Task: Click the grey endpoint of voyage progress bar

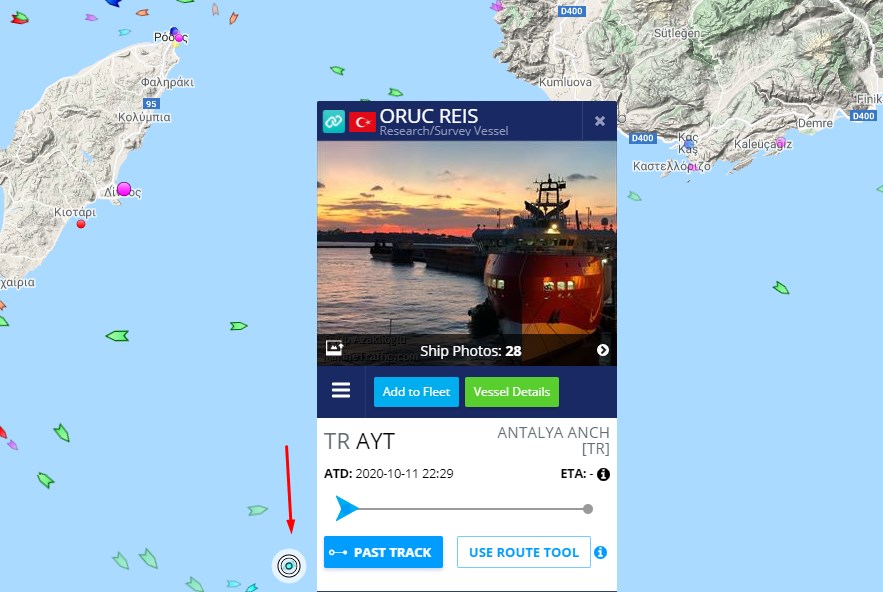Action: (x=588, y=509)
